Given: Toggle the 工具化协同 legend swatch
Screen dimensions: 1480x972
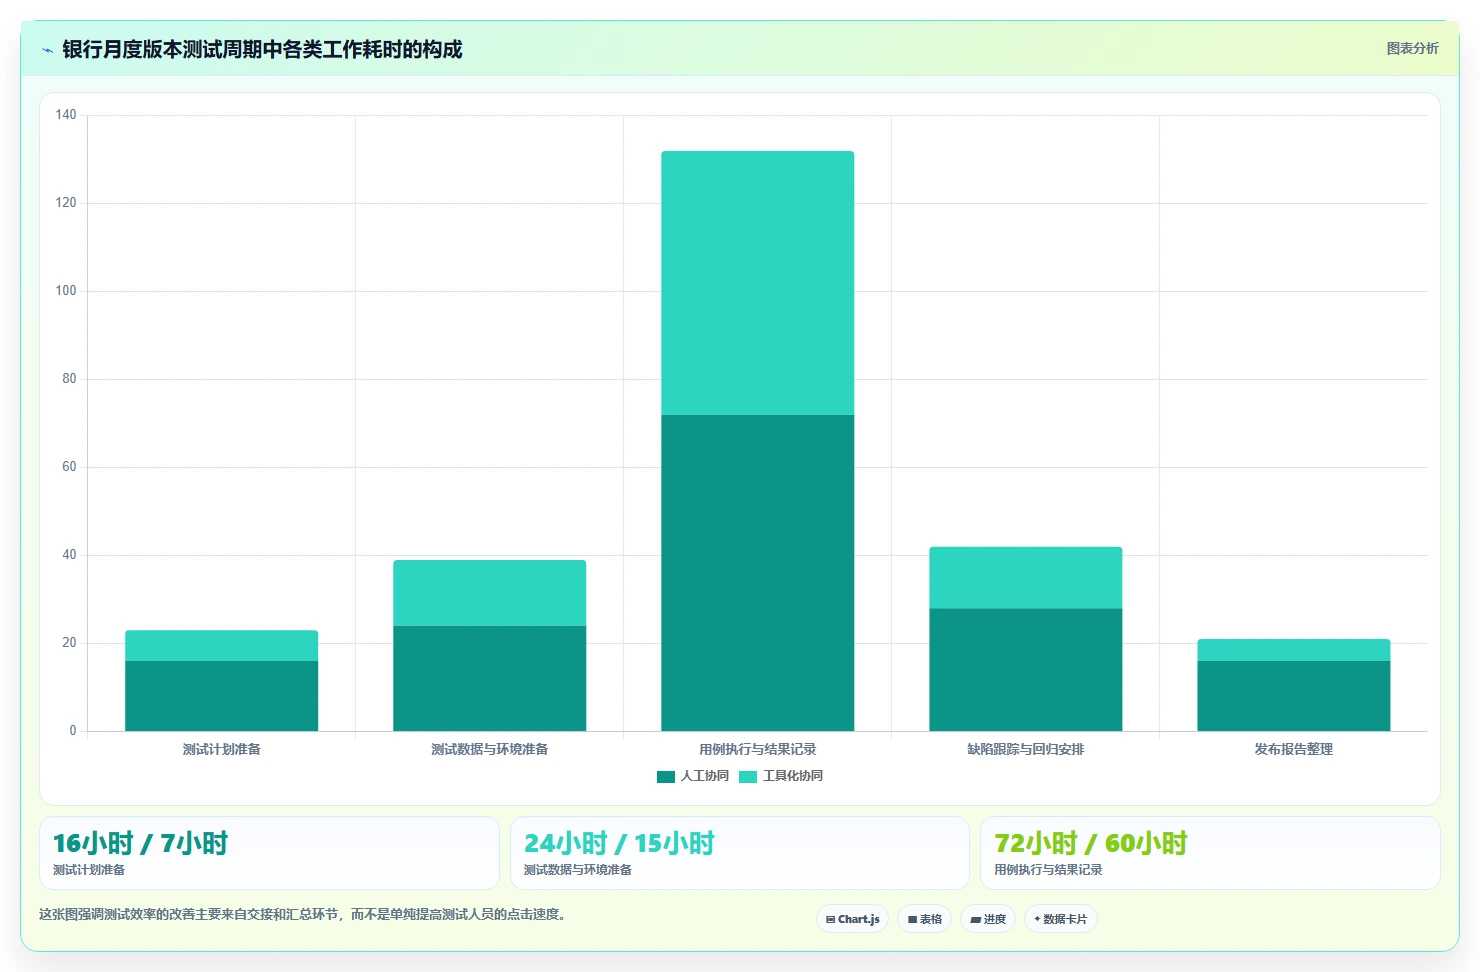Looking at the screenshot, I should tap(748, 776).
